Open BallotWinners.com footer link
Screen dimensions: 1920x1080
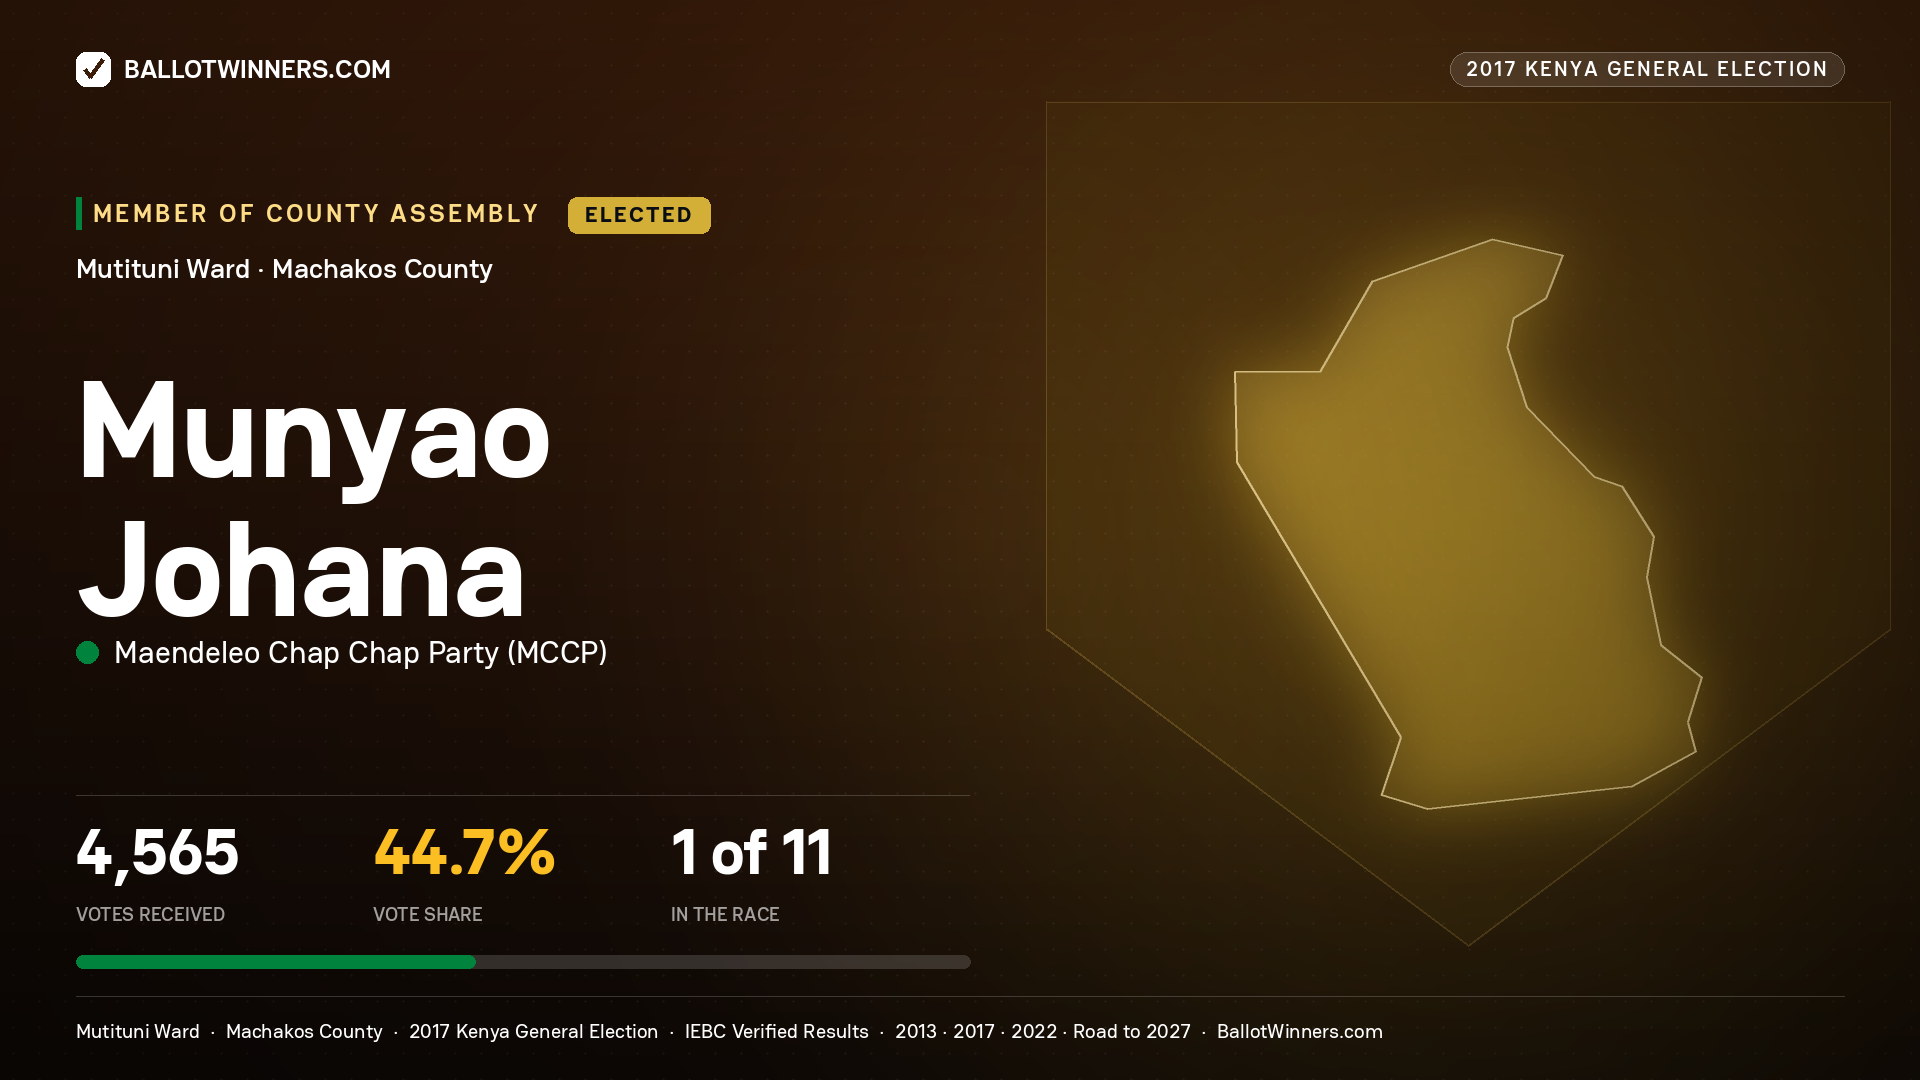1300,1031
